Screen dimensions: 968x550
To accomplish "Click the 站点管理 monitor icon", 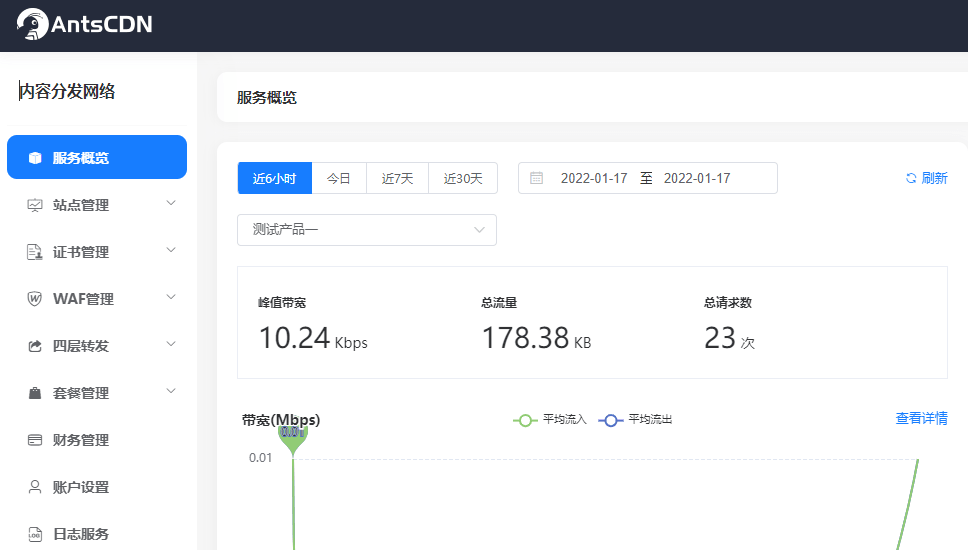I will click(x=35, y=205).
